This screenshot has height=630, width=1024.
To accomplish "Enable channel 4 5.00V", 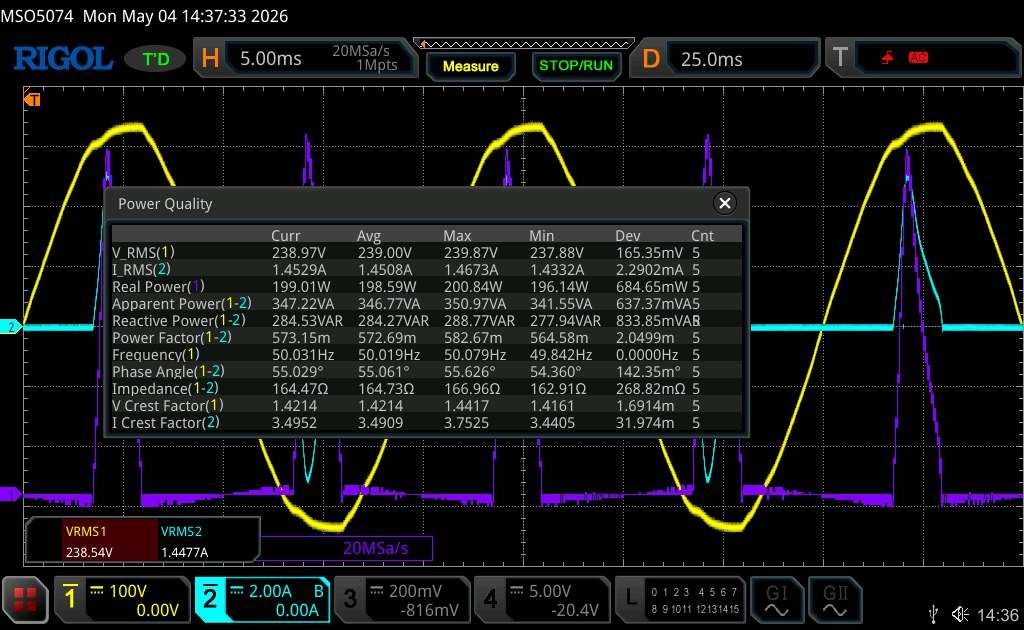I will (x=541, y=600).
